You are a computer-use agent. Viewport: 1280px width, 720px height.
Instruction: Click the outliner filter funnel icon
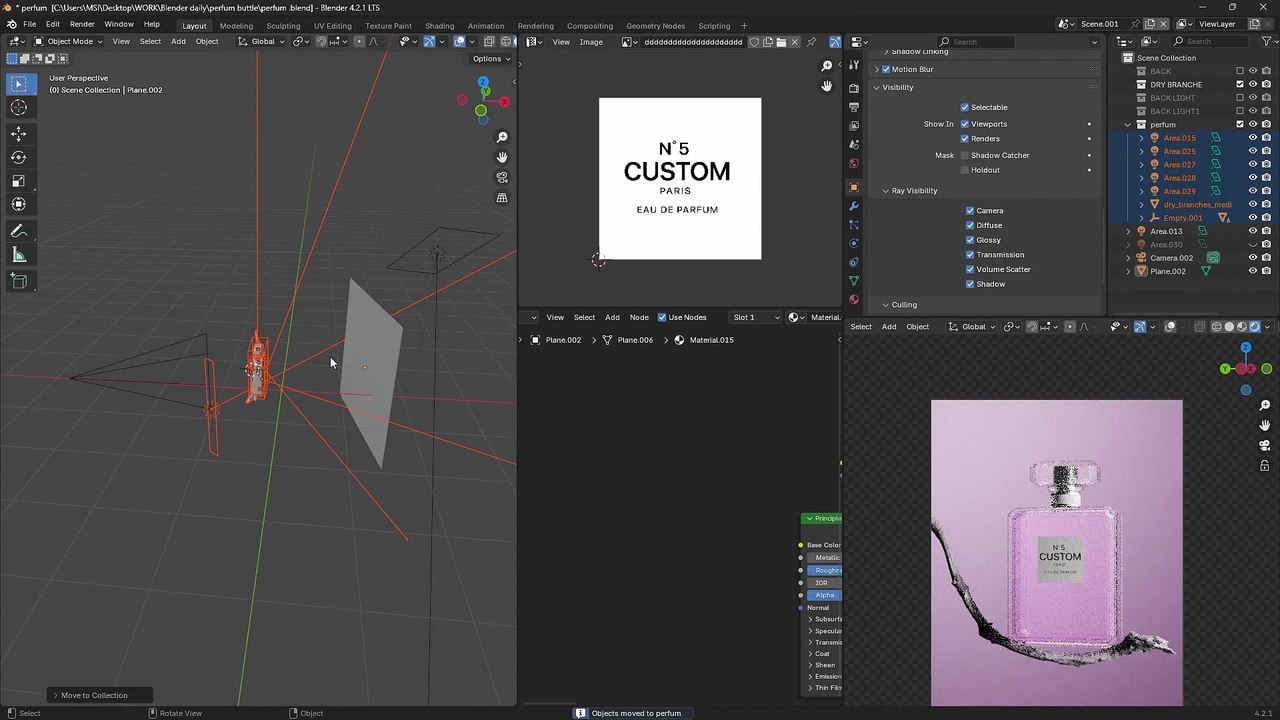click(x=1266, y=41)
